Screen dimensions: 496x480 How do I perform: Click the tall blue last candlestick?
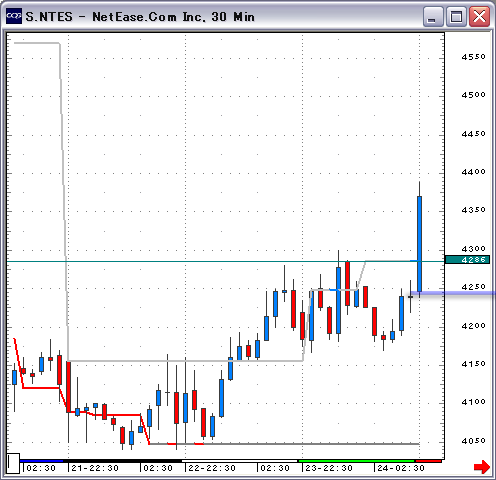coord(419,244)
